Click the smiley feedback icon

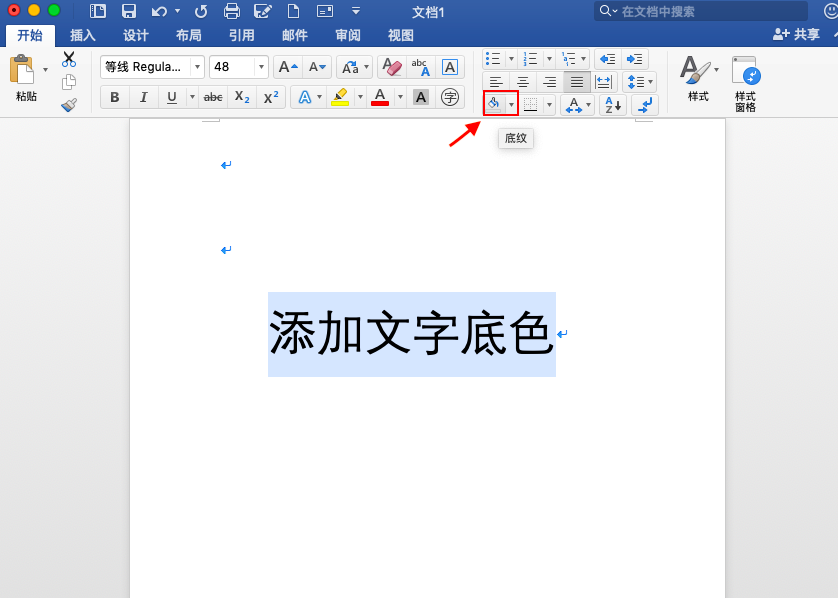tap(831, 11)
